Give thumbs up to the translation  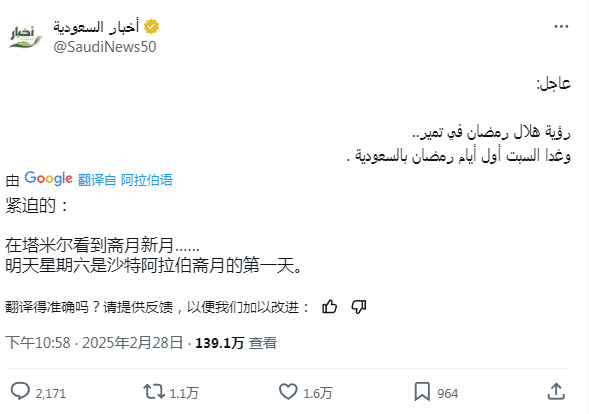pos(329,307)
